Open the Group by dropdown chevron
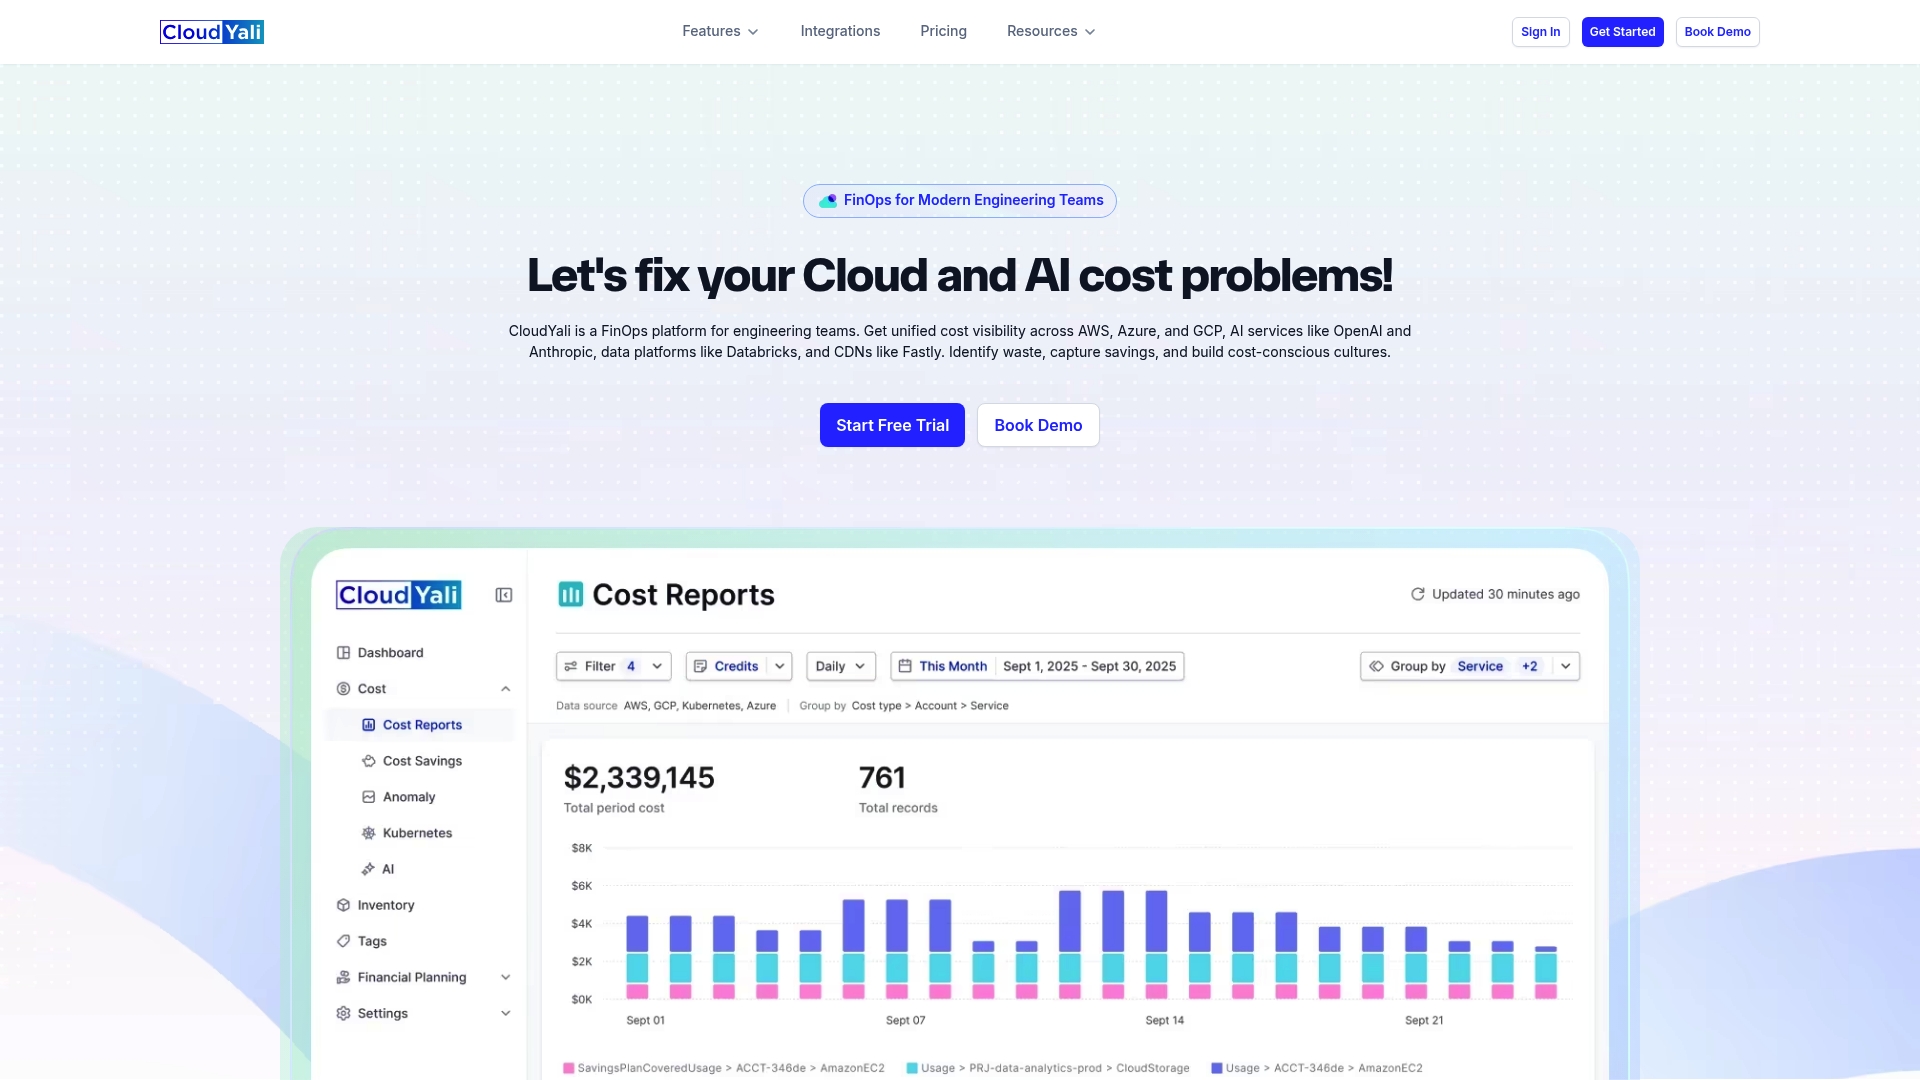This screenshot has width=1920, height=1080. pyautogui.click(x=1566, y=666)
